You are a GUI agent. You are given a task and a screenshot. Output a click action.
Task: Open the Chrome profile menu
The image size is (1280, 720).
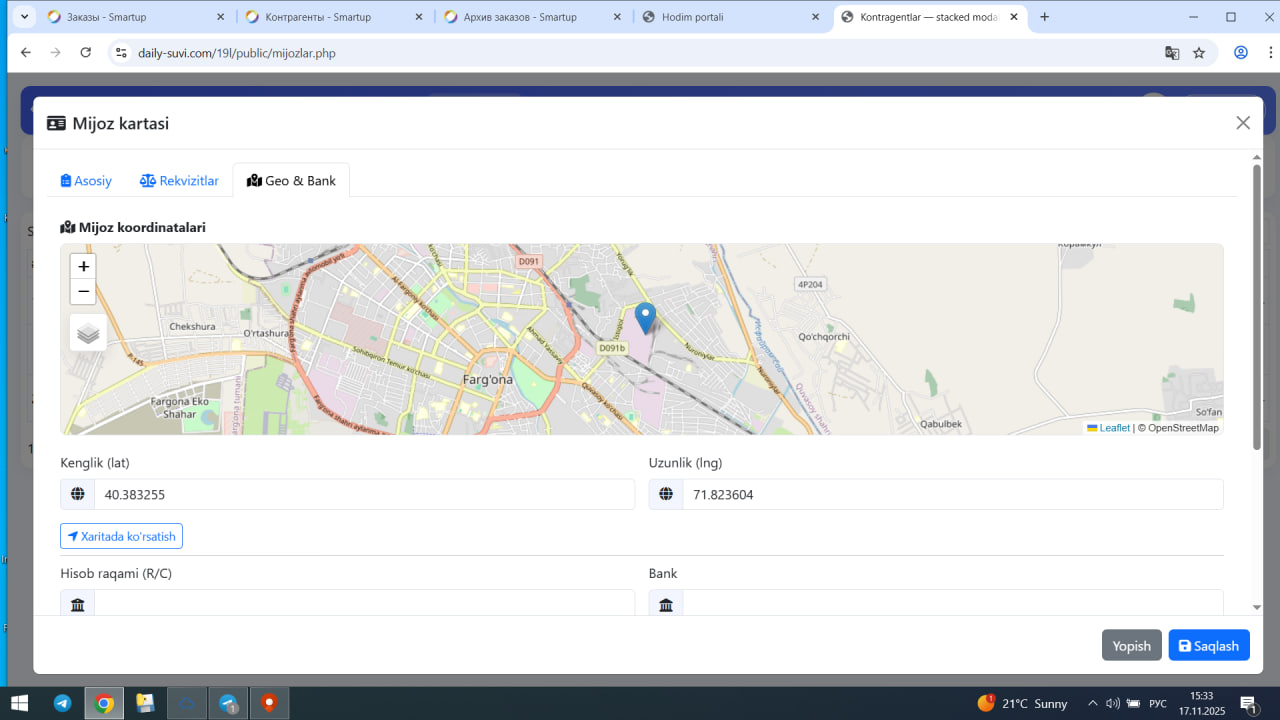click(1241, 53)
